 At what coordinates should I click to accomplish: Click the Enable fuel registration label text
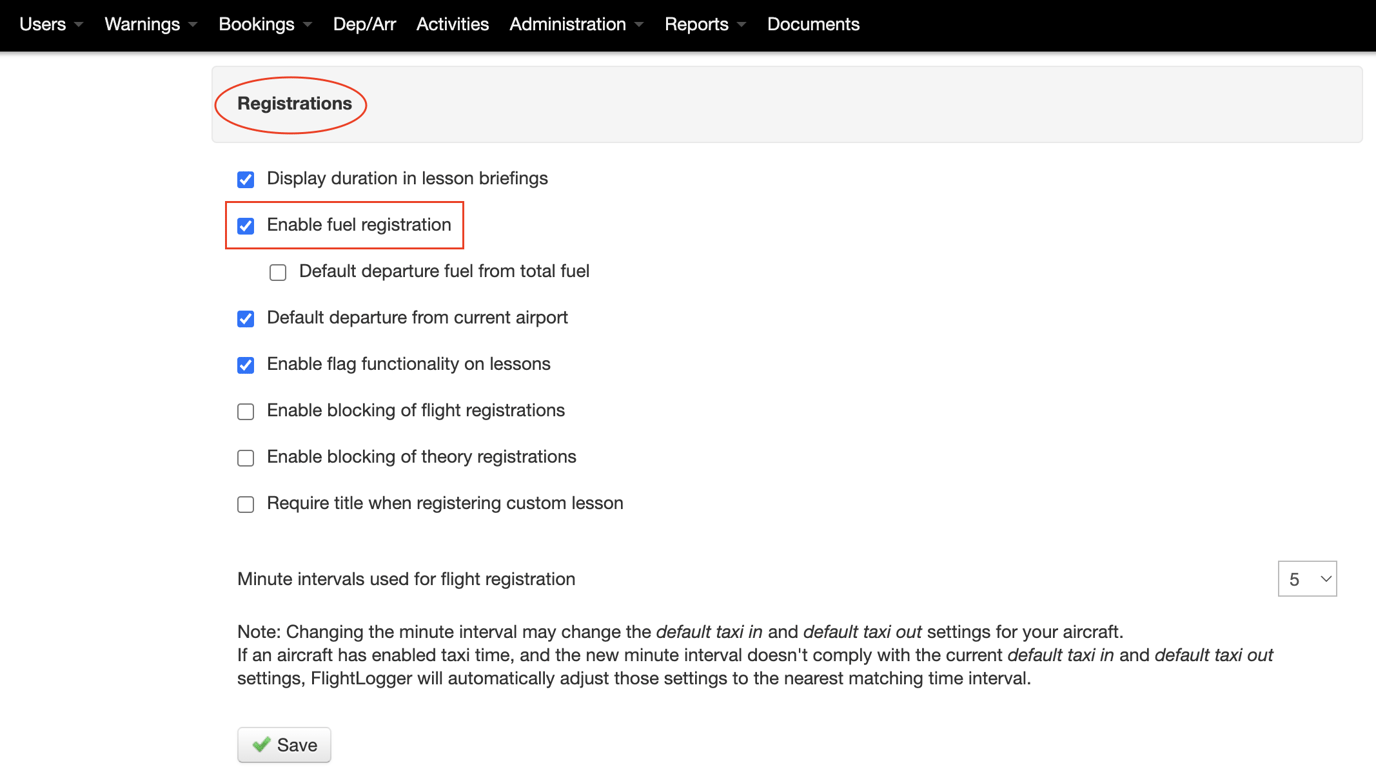tap(359, 225)
